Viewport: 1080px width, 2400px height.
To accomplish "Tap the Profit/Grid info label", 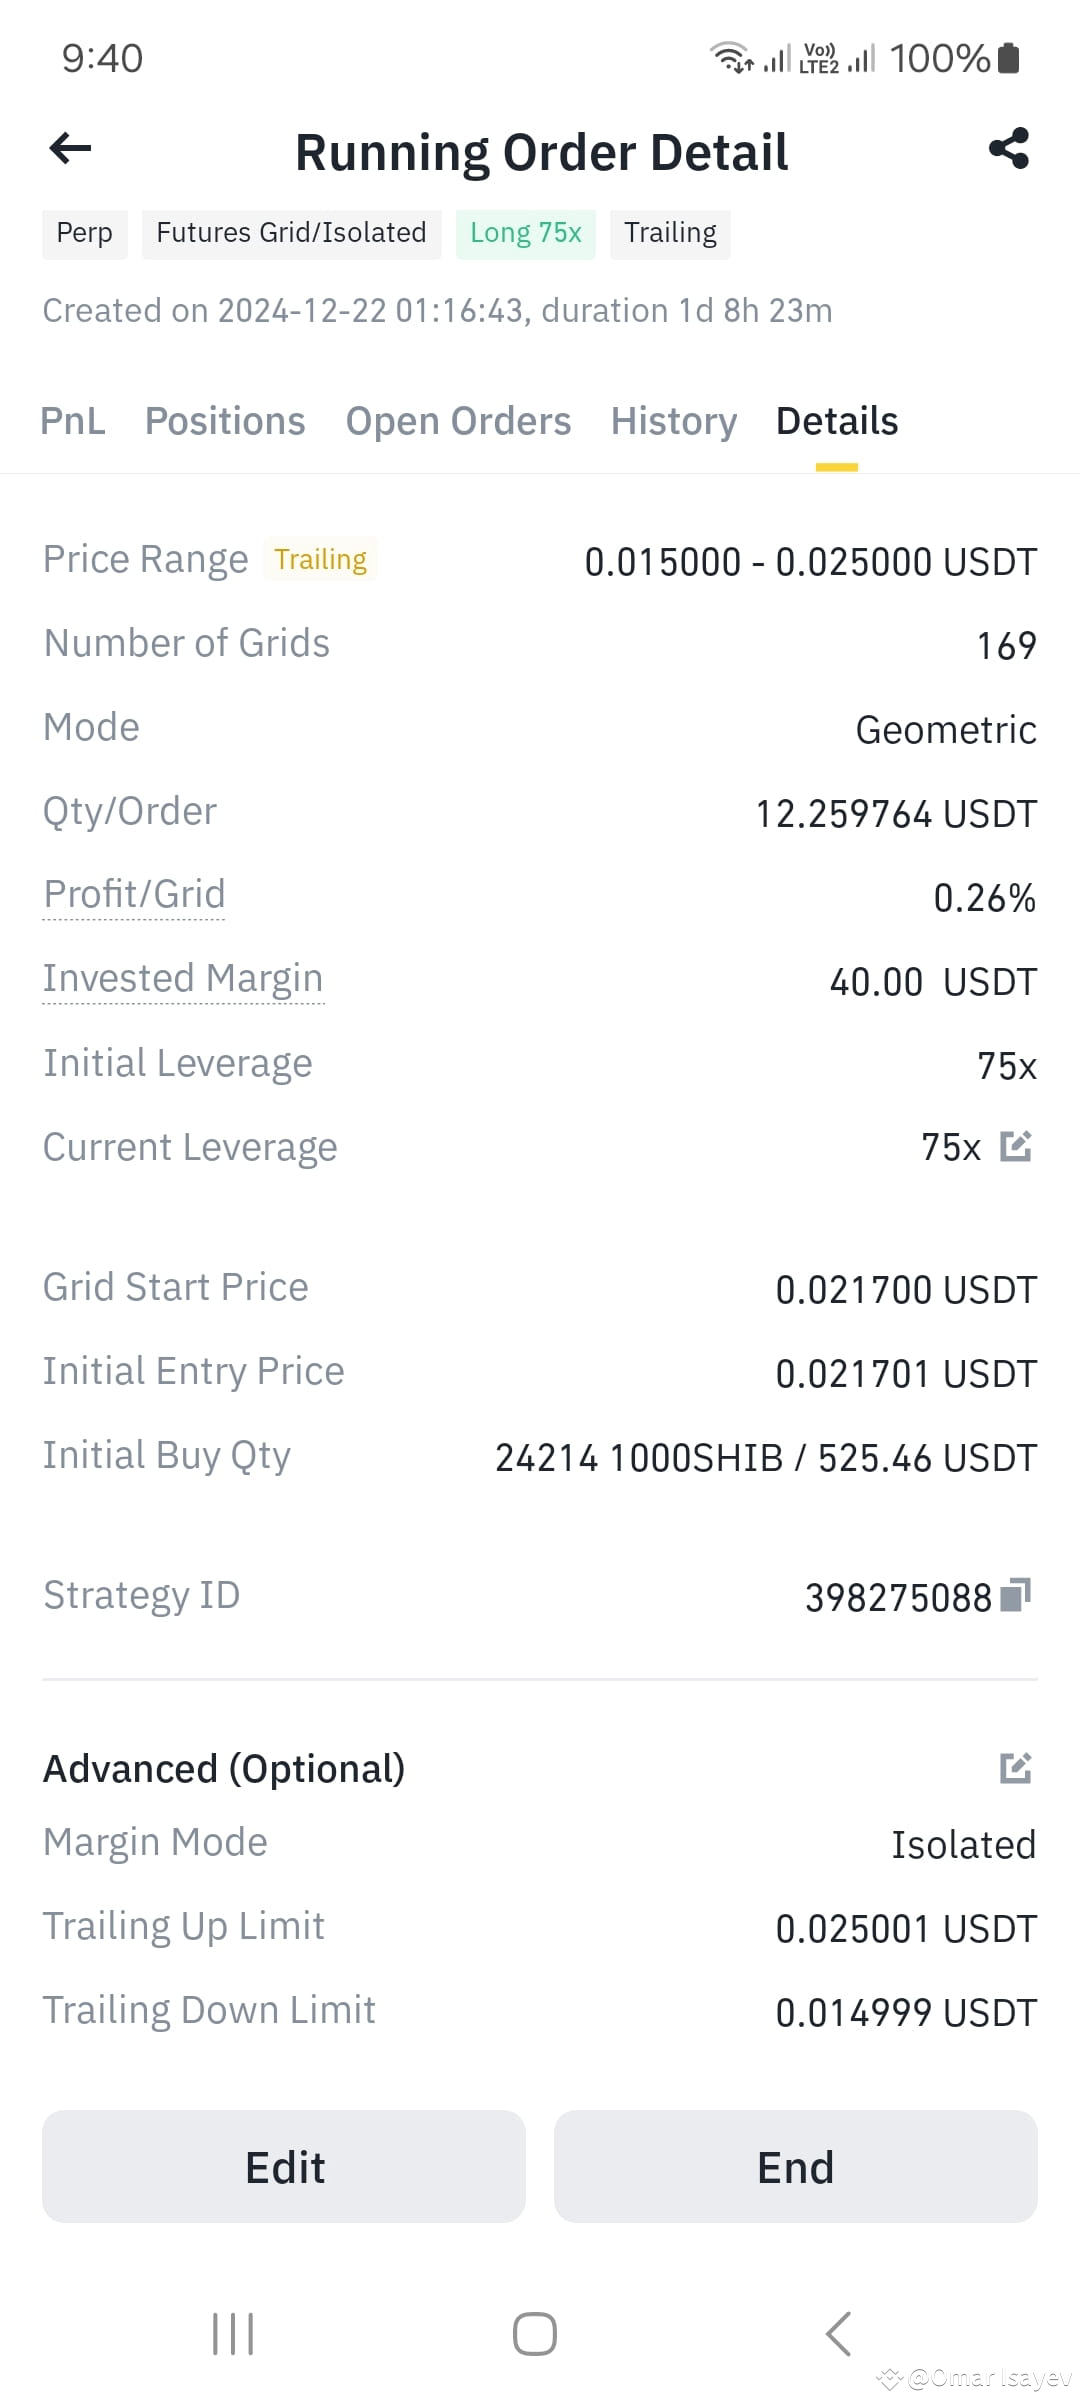I will (134, 894).
